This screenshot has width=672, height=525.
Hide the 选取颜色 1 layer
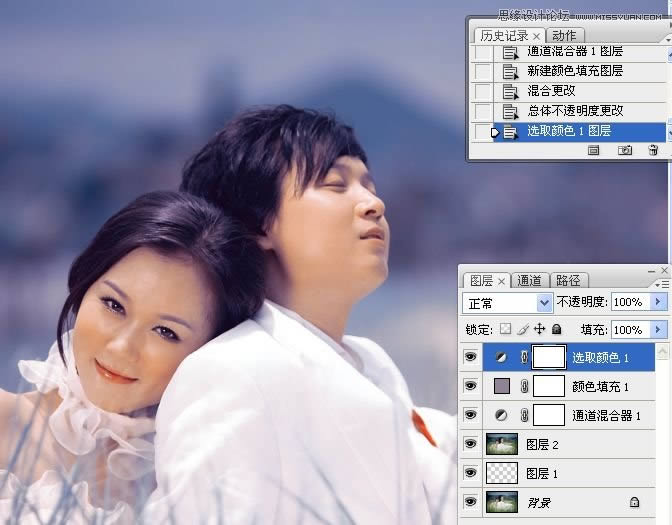471,357
